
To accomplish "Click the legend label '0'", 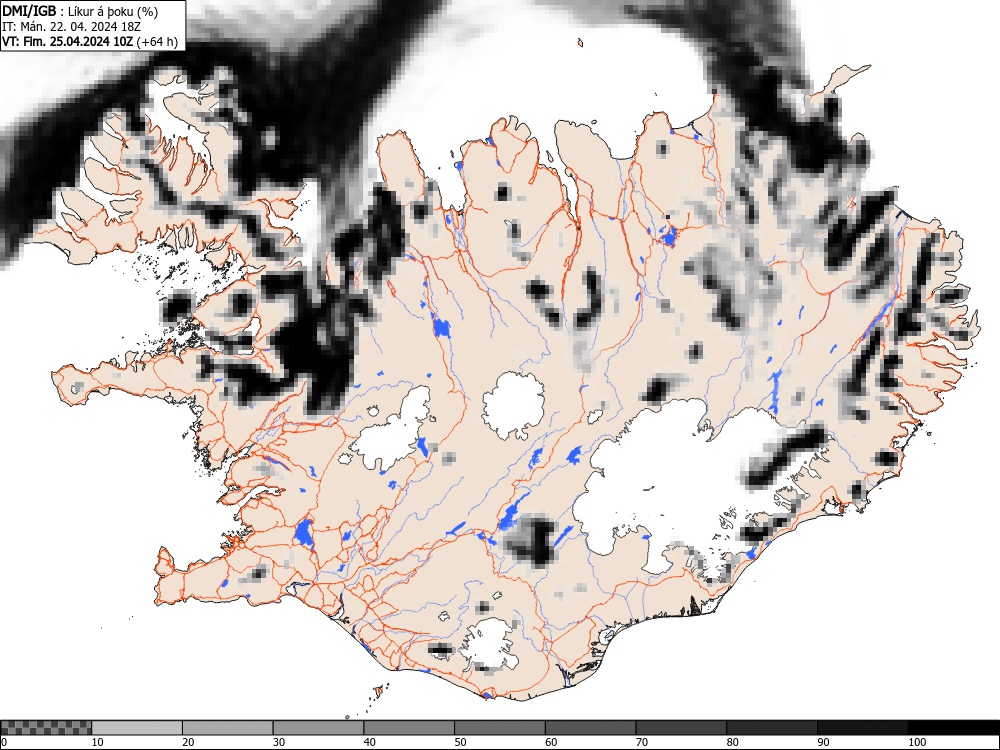I will click(x=4, y=742).
